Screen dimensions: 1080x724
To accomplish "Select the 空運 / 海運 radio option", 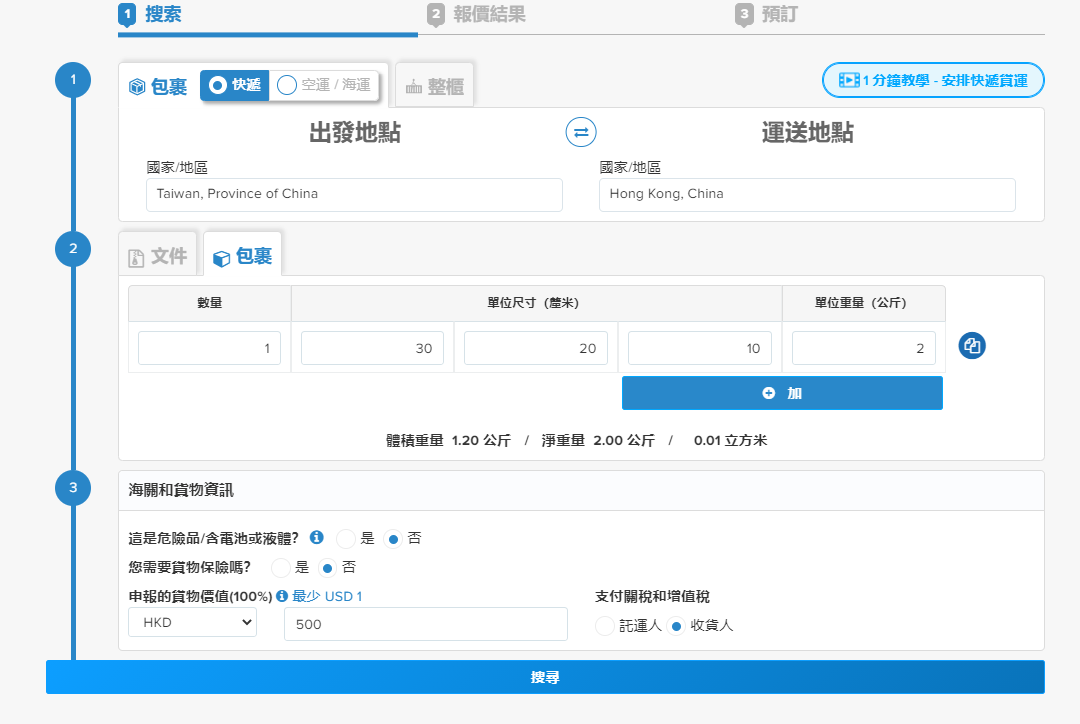I will click(x=324, y=85).
